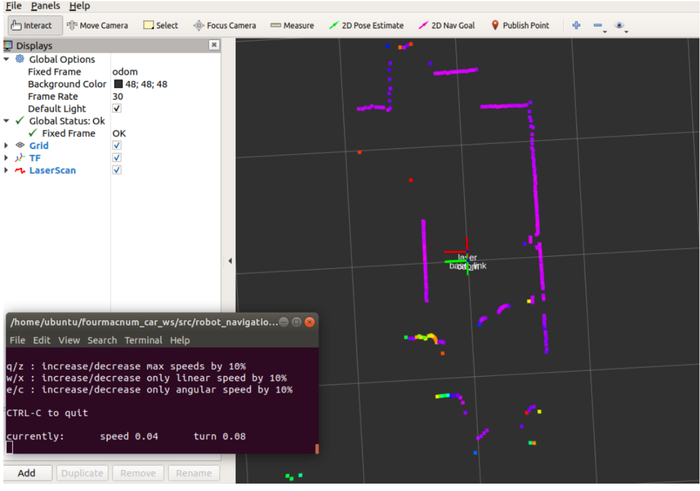Click the TF axes icon

[x=20, y=158]
